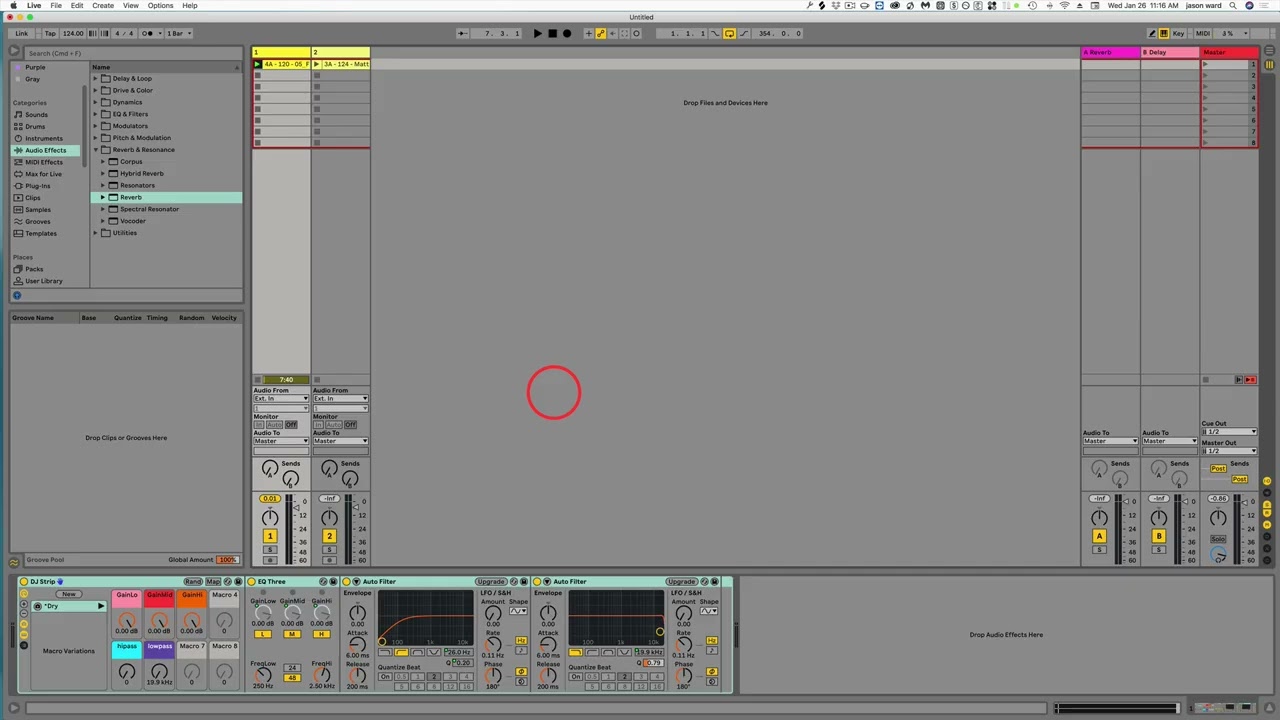This screenshot has width=1280, height=720.
Task: Open the Cue Out dropdown
Action: (1229, 432)
